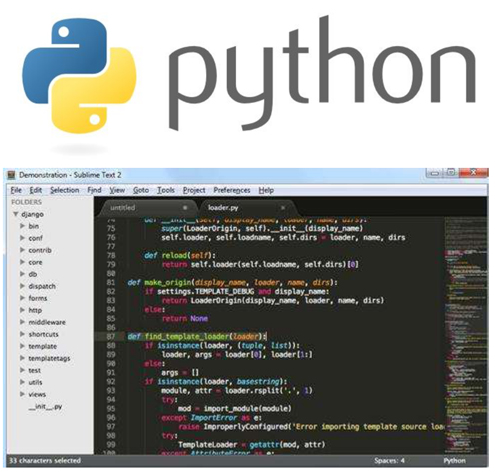Click the Python snake logo
Screen dimensions: 495x474
click(x=79, y=76)
